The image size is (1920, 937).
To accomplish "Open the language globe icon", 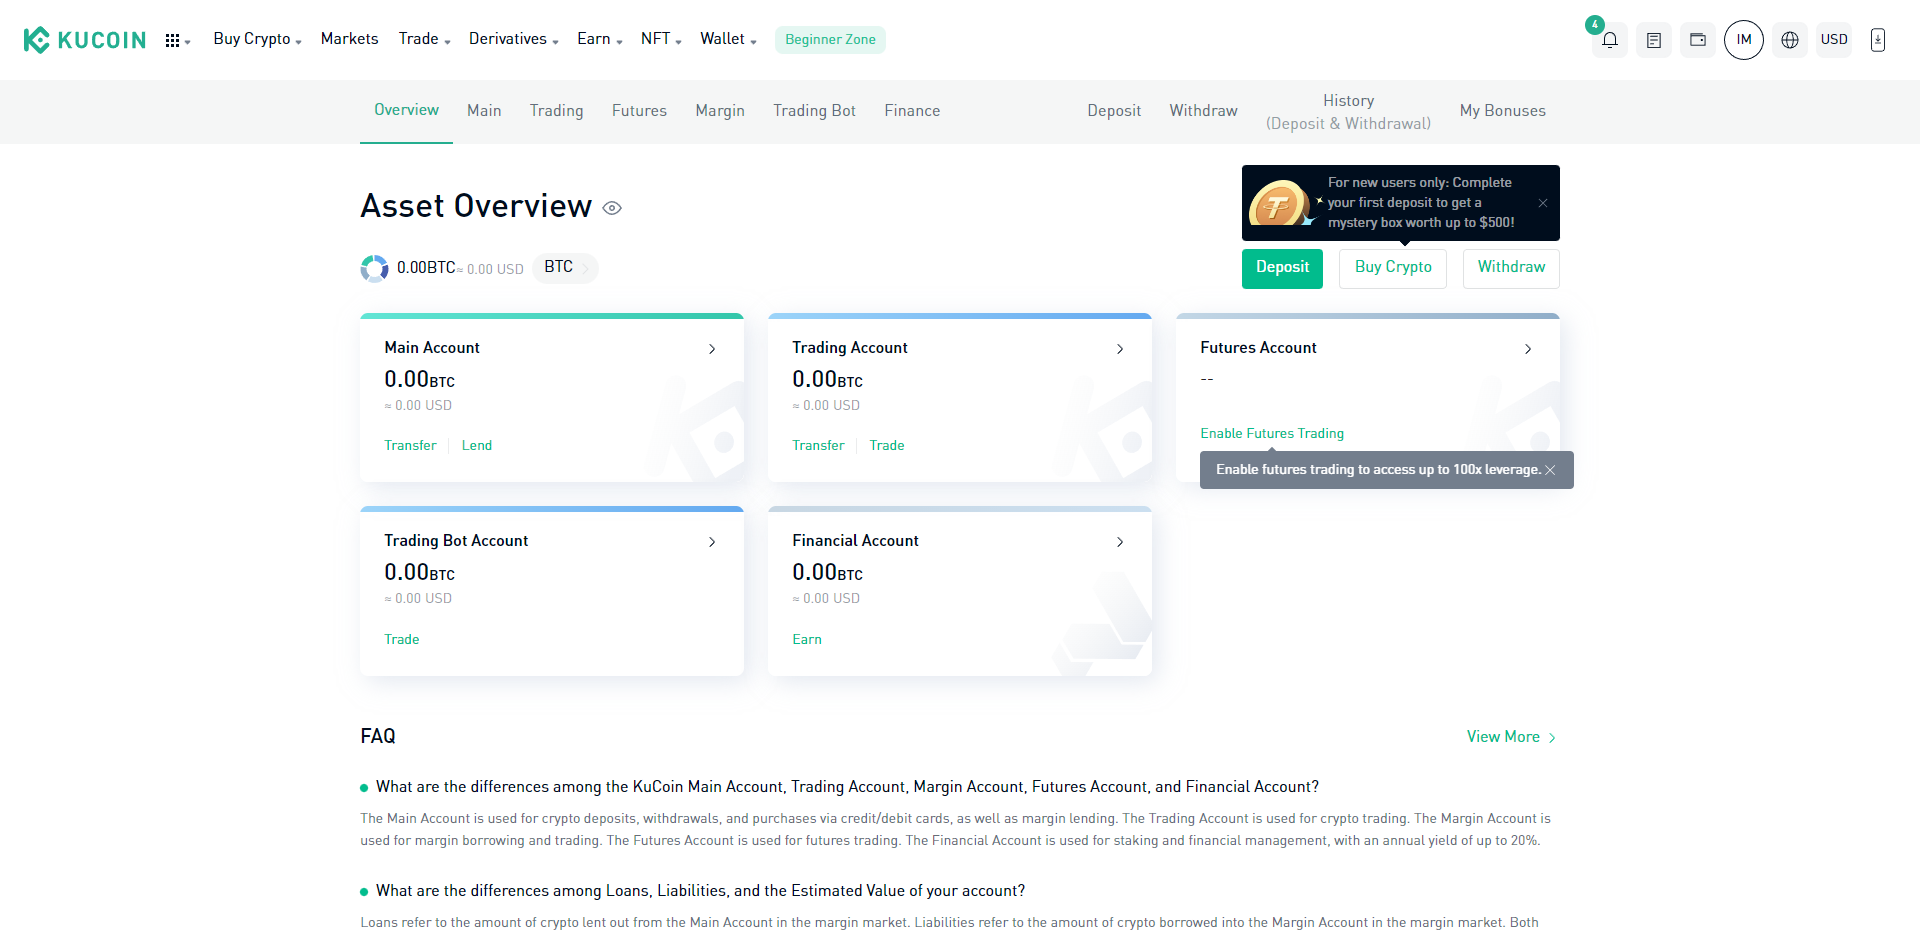I will pos(1790,40).
